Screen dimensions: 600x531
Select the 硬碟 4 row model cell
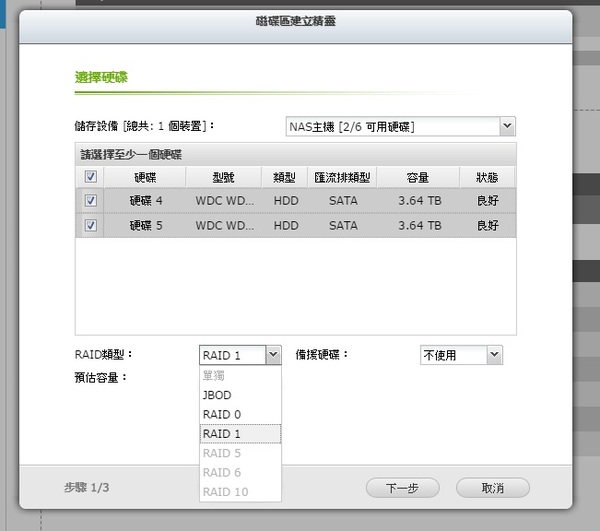coord(224,201)
